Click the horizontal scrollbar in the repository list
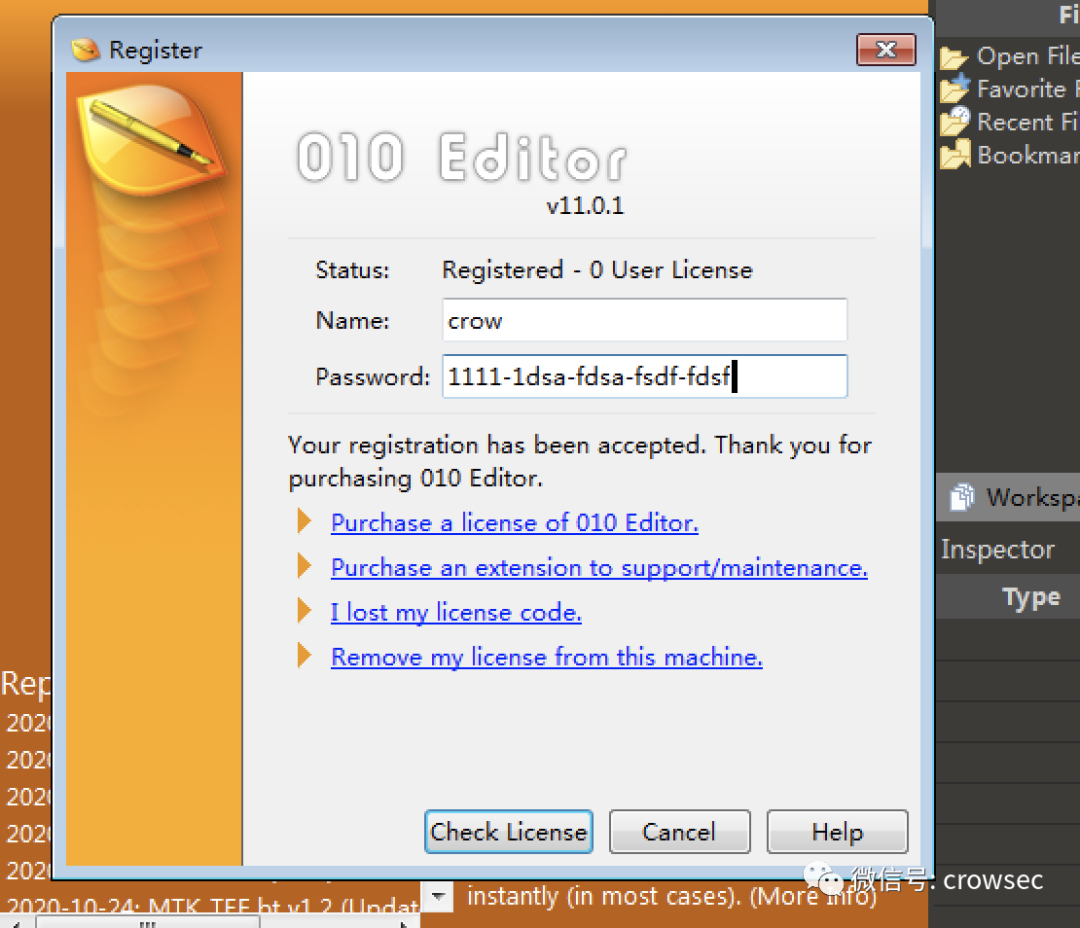 point(147,923)
